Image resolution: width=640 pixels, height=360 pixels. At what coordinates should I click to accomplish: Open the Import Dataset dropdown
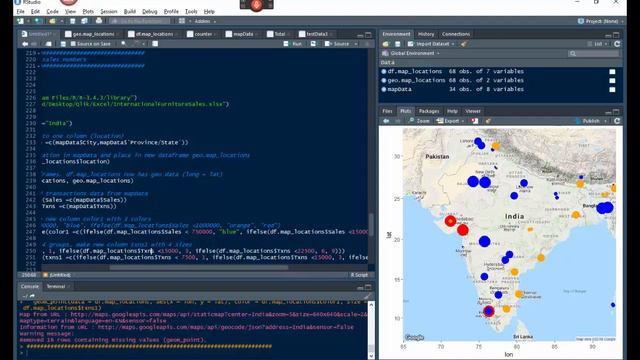(x=431, y=44)
